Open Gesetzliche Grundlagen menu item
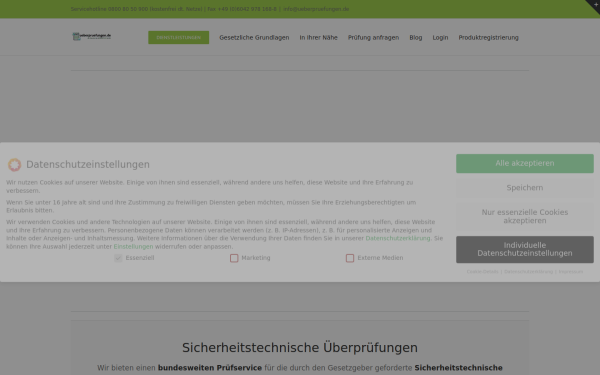Screen dimensions: 600x375 click(x=254, y=38)
